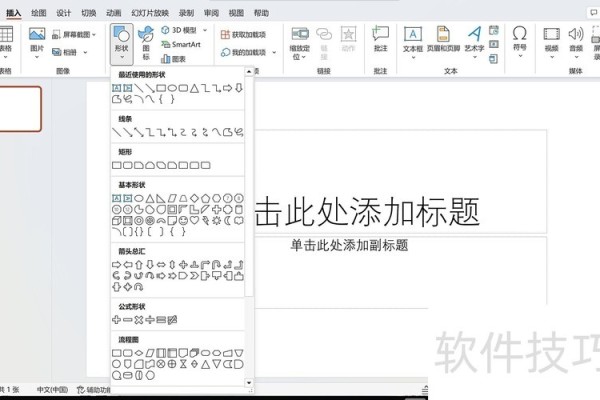This screenshot has height=400, width=600.
Task: Click the 视频 (Video) icon
Action: click(551, 34)
